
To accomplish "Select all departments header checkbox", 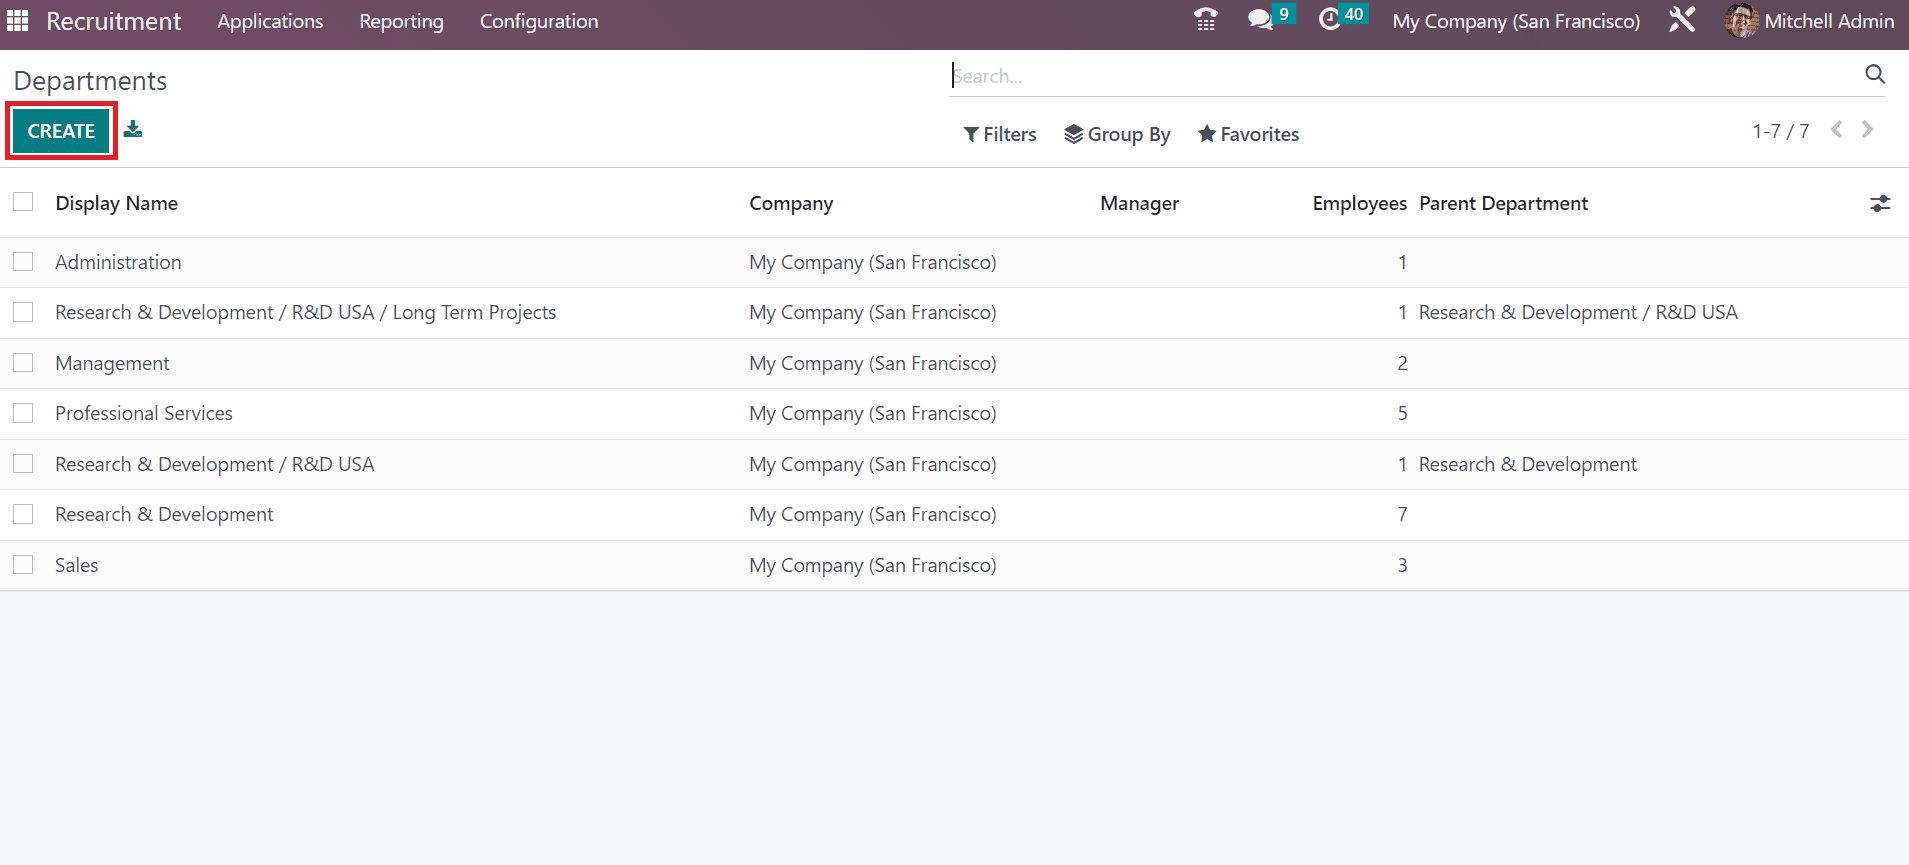I will pos(23,202).
